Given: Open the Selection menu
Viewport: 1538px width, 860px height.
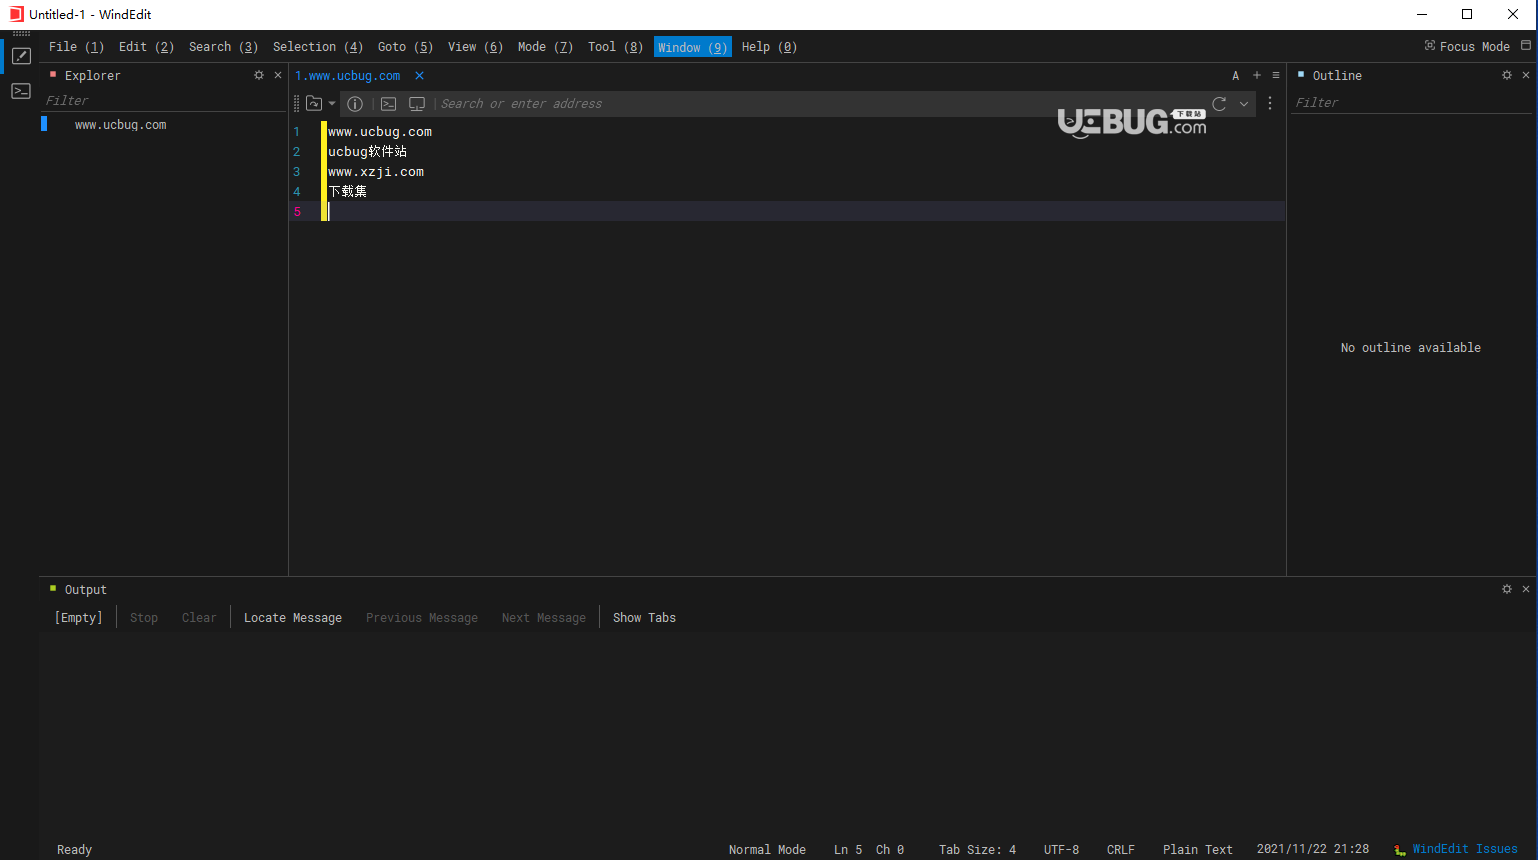Looking at the screenshot, I should 318,47.
